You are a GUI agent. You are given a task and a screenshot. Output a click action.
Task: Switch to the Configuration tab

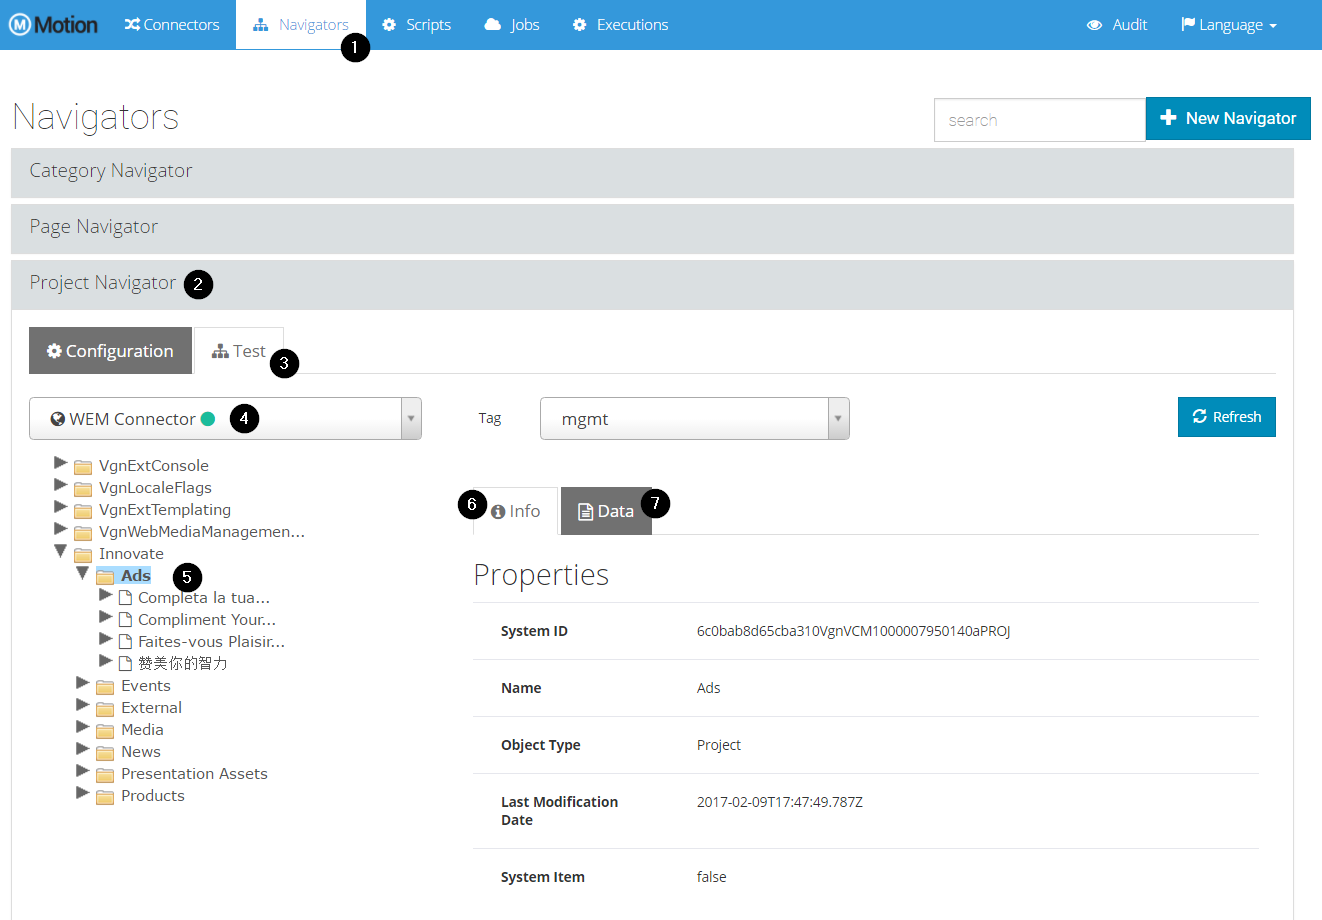coord(110,351)
